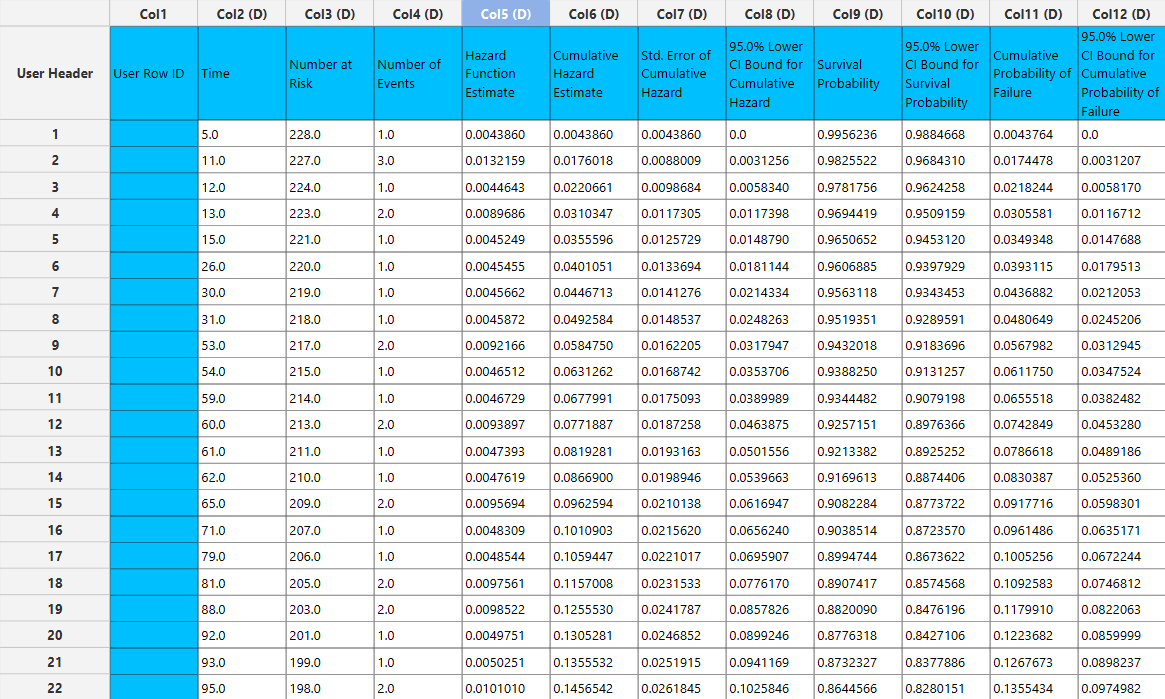
Task: Select the Col9 (D) column header
Action: (x=857, y=13)
